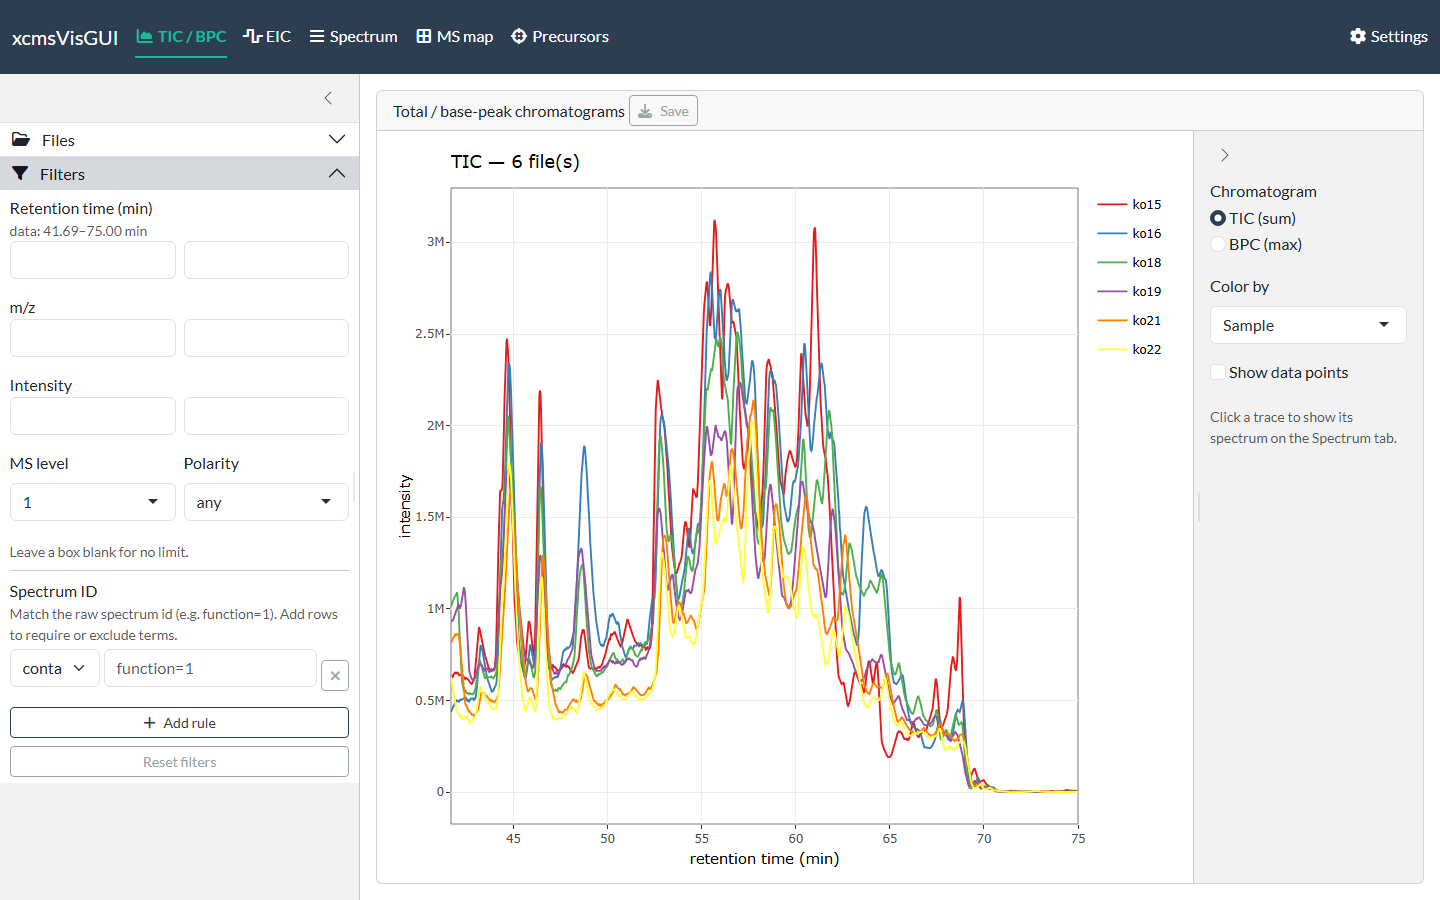This screenshot has height=900, width=1440.
Task: Select TIC (sum) radio option
Action: click(x=1218, y=218)
